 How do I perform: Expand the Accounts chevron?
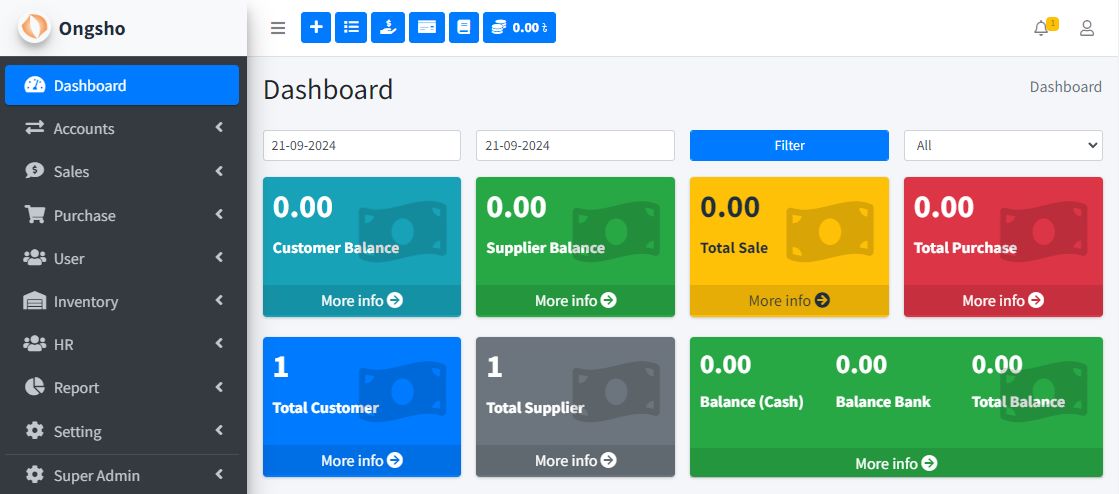point(219,128)
